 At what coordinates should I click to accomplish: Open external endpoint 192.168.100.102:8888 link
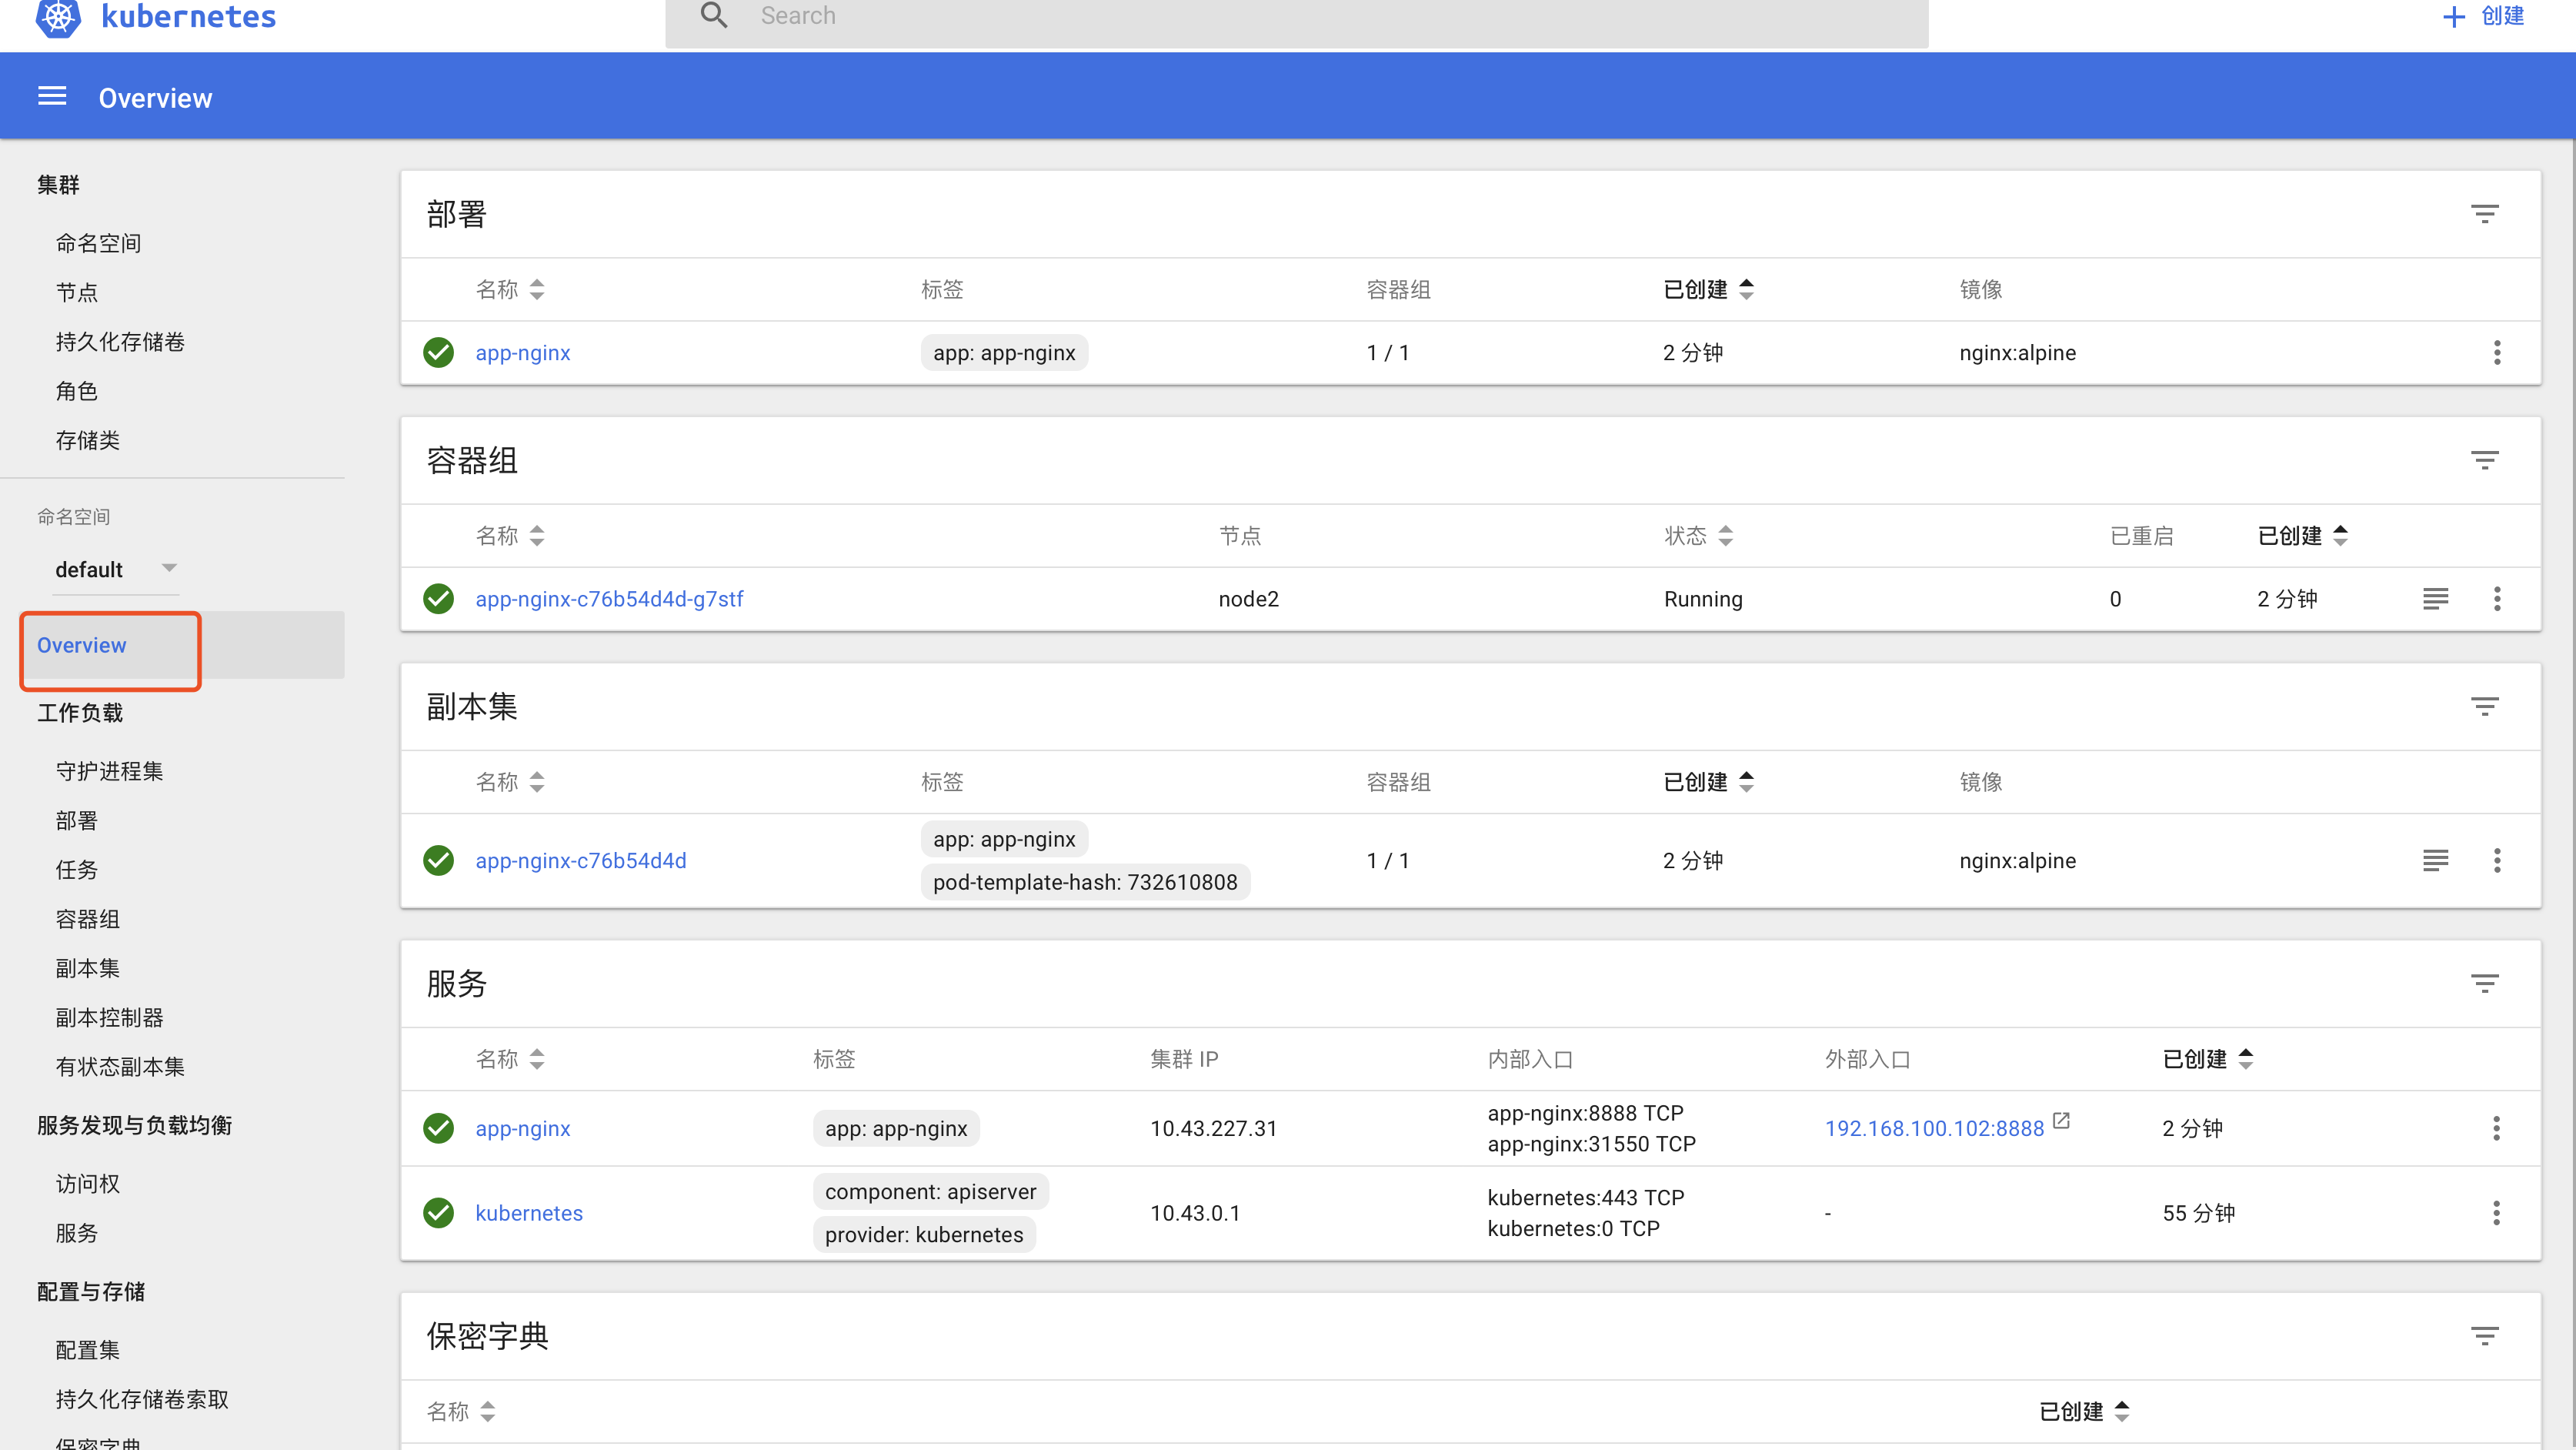tap(1934, 1128)
